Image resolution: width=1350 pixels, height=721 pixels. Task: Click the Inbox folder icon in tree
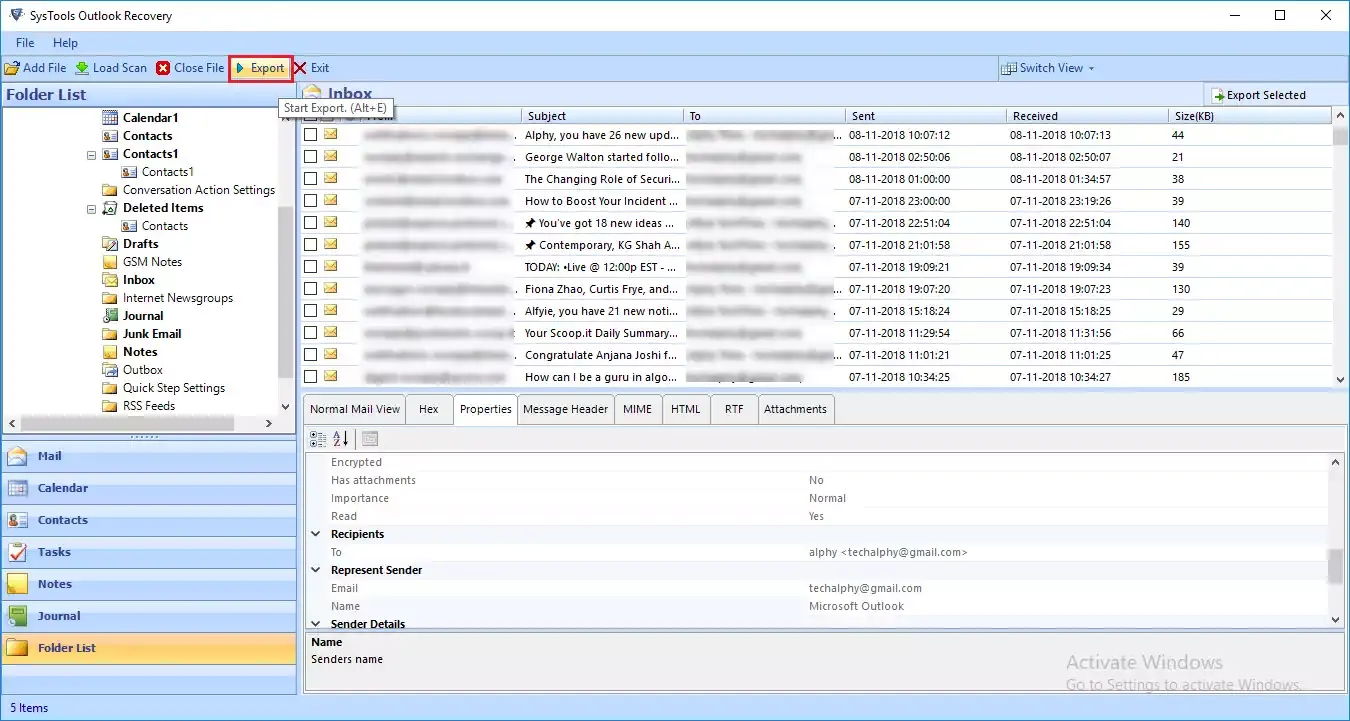[110, 280]
